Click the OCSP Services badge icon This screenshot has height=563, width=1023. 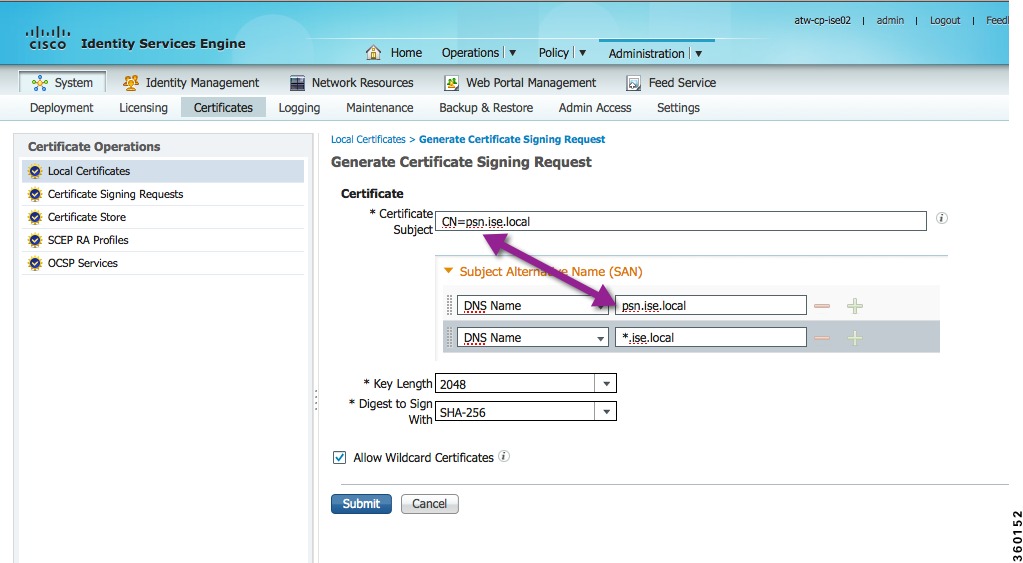35,263
